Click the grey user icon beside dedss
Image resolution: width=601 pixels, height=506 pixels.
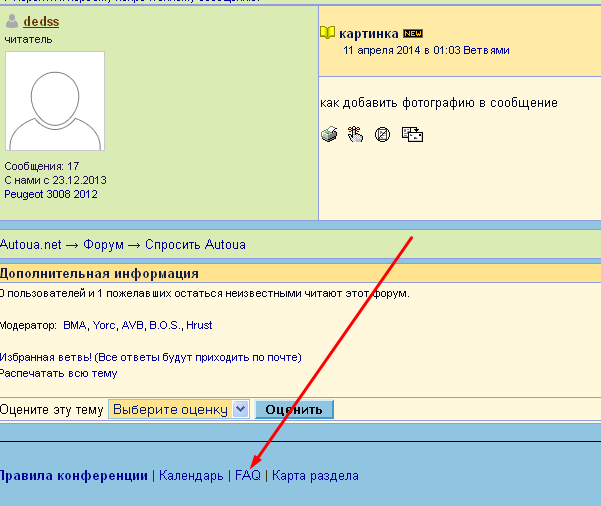pyautogui.click(x=11, y=21)
